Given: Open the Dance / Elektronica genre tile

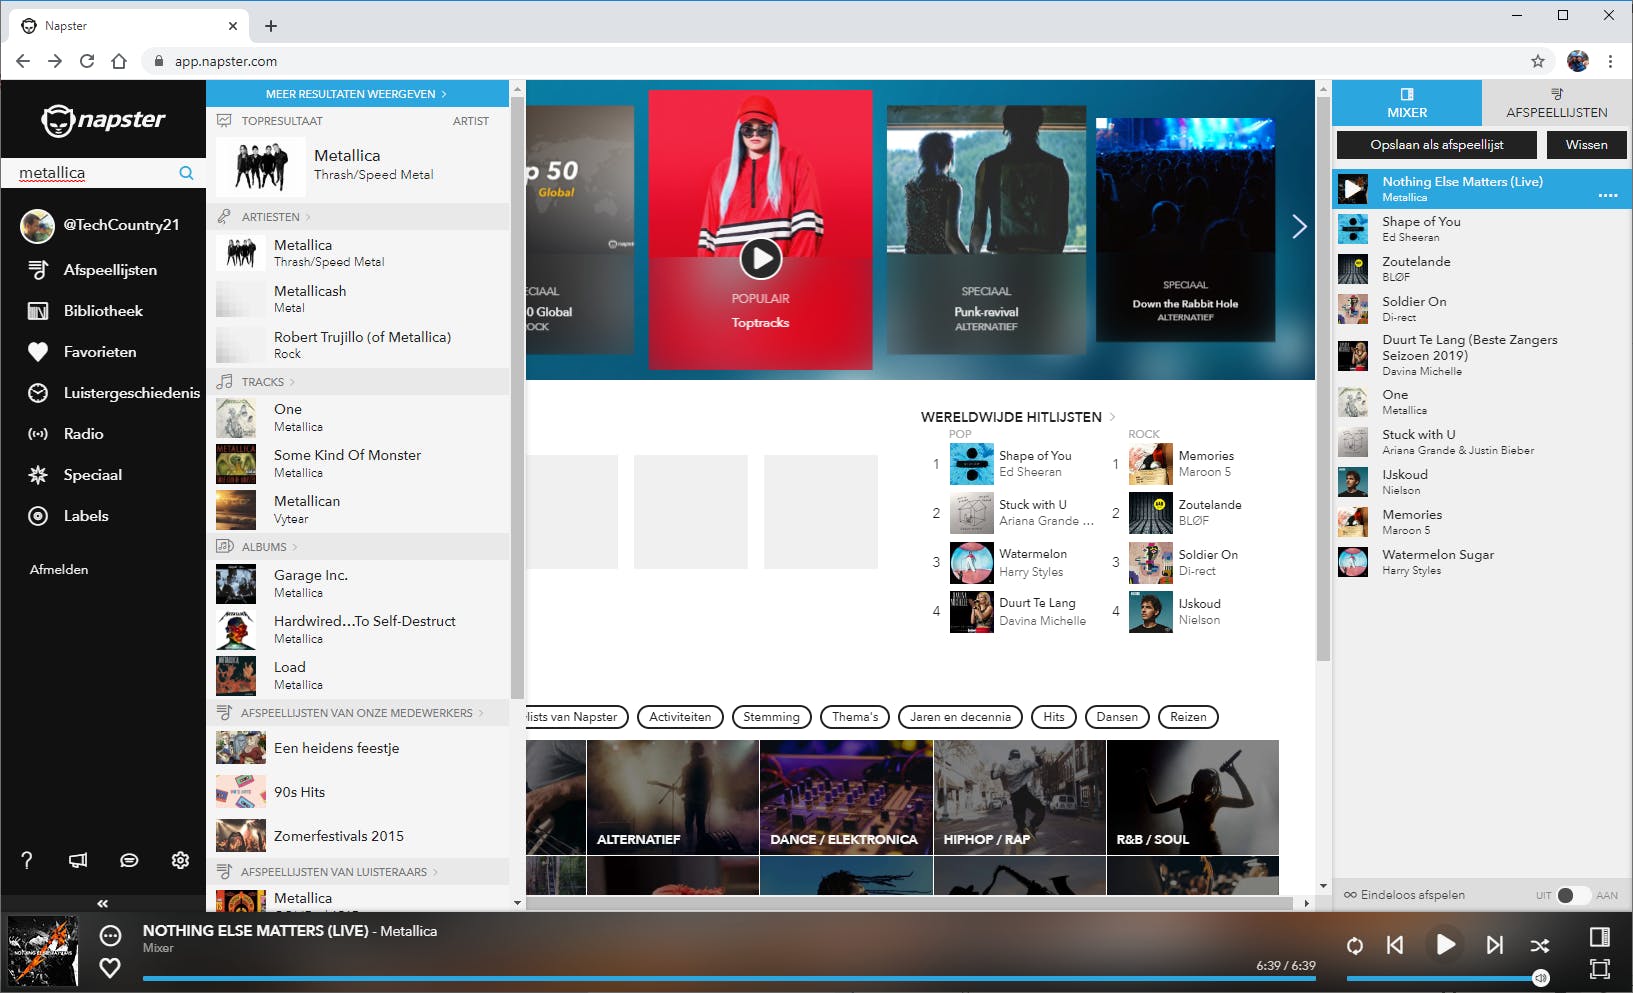Looking at the screenshot, I should click(846, 797).
